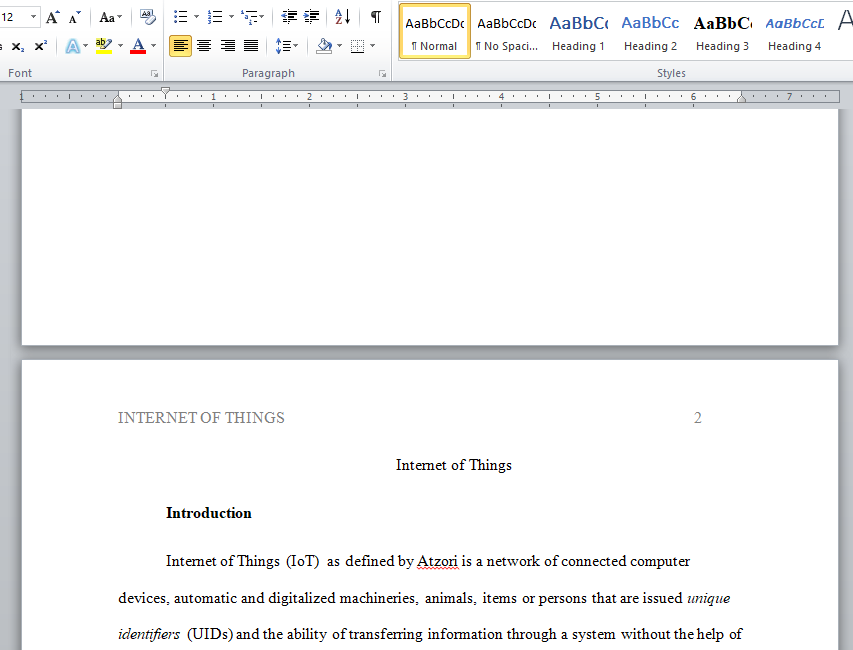The height and width of the screenshot is (650, 853).
Task: Apply the Heading 2 style
Action: pyautogui.click(x=650, y=31)
